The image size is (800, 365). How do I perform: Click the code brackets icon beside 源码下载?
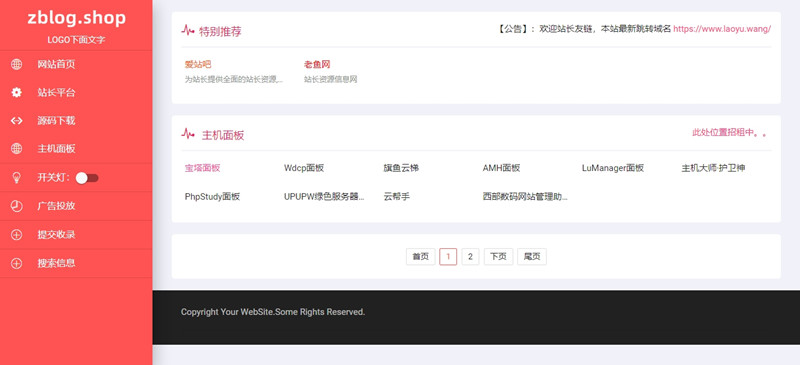click(17, 121)
